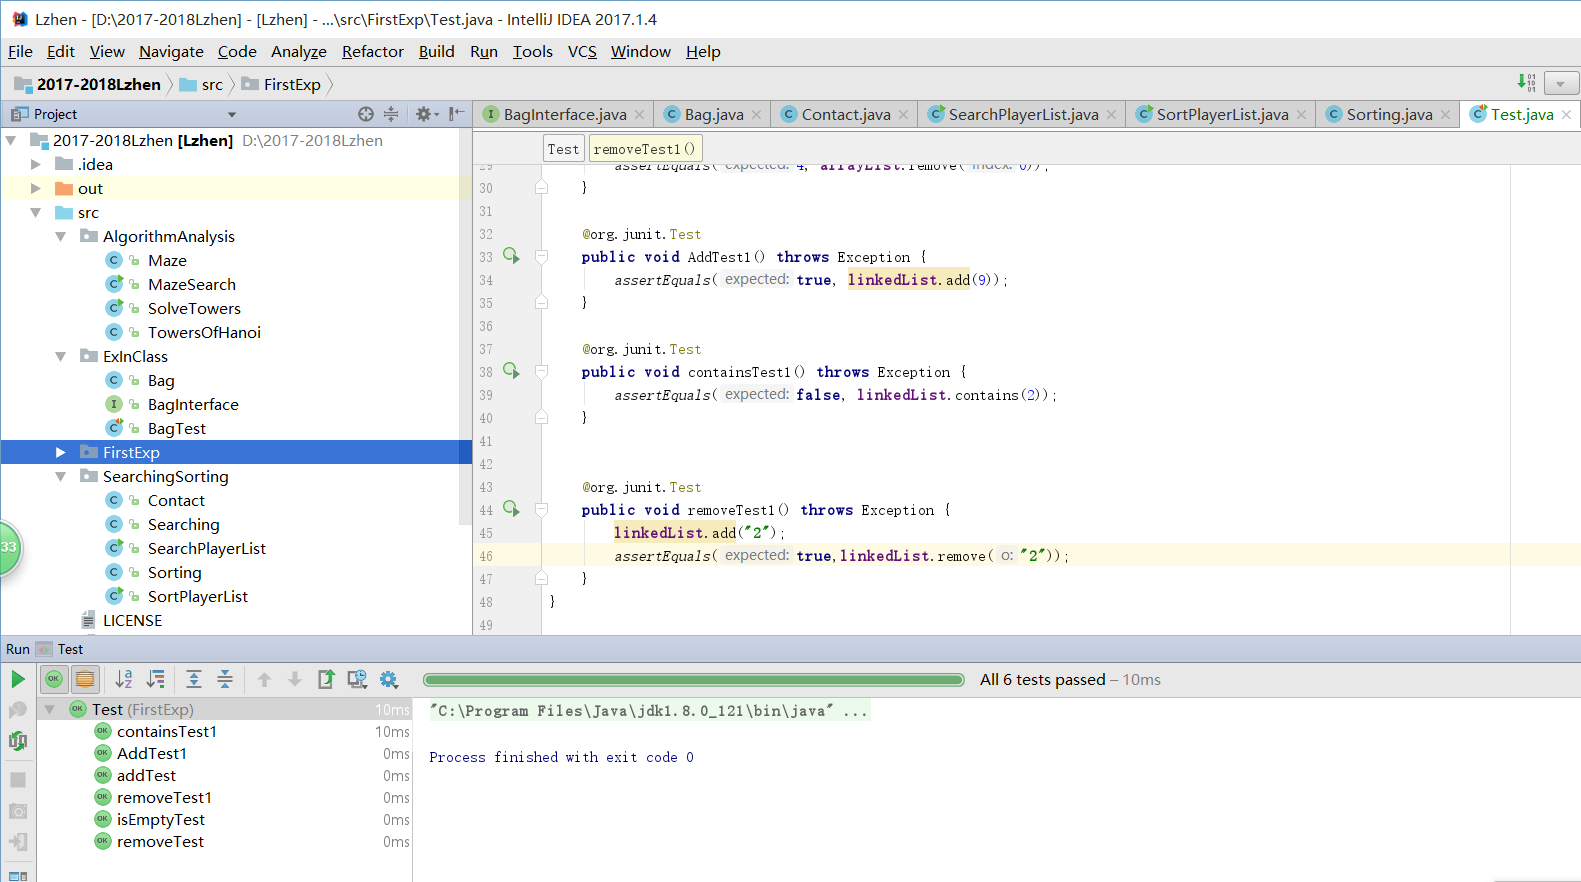This screenshot has height=882, width=1581.
Task: Collapse the AlgorithmAnalysis package
Action: (x=61, y=236)
